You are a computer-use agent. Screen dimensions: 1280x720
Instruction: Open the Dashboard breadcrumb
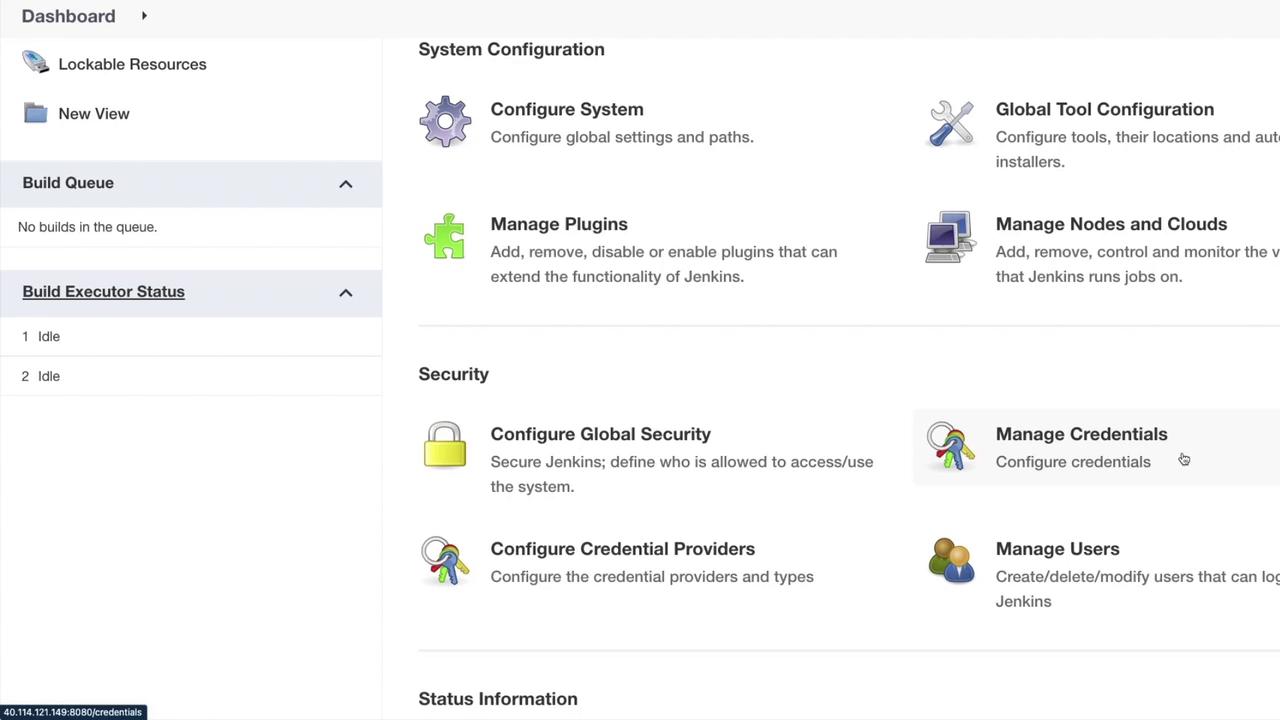(x=68, y=16)
